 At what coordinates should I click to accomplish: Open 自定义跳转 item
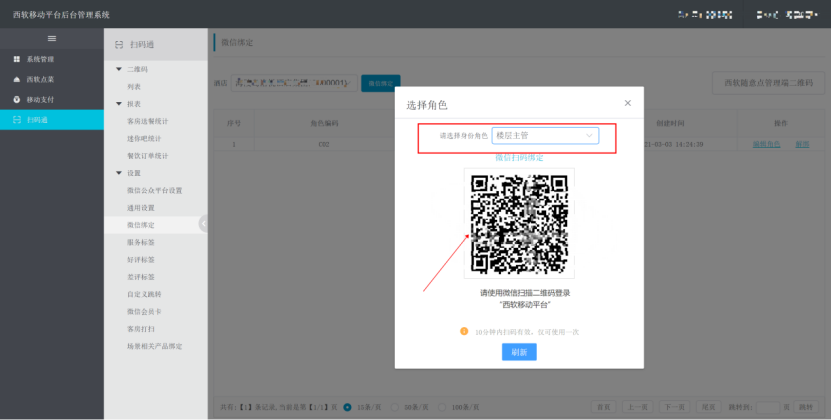[144, 294]
